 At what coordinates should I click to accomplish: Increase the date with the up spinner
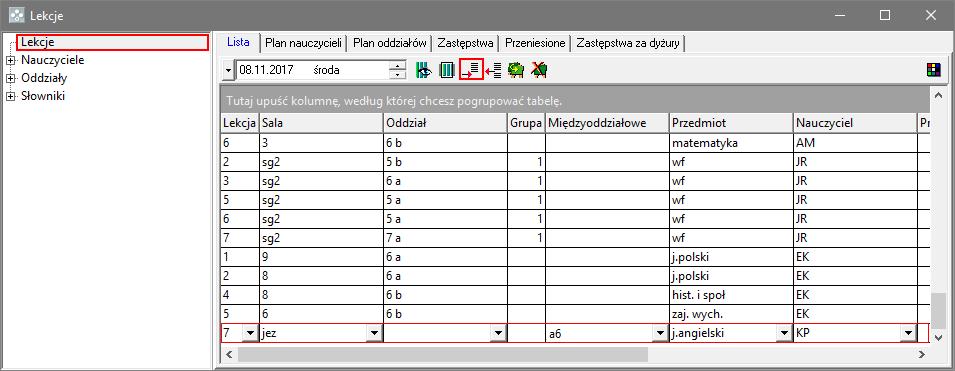397,65
